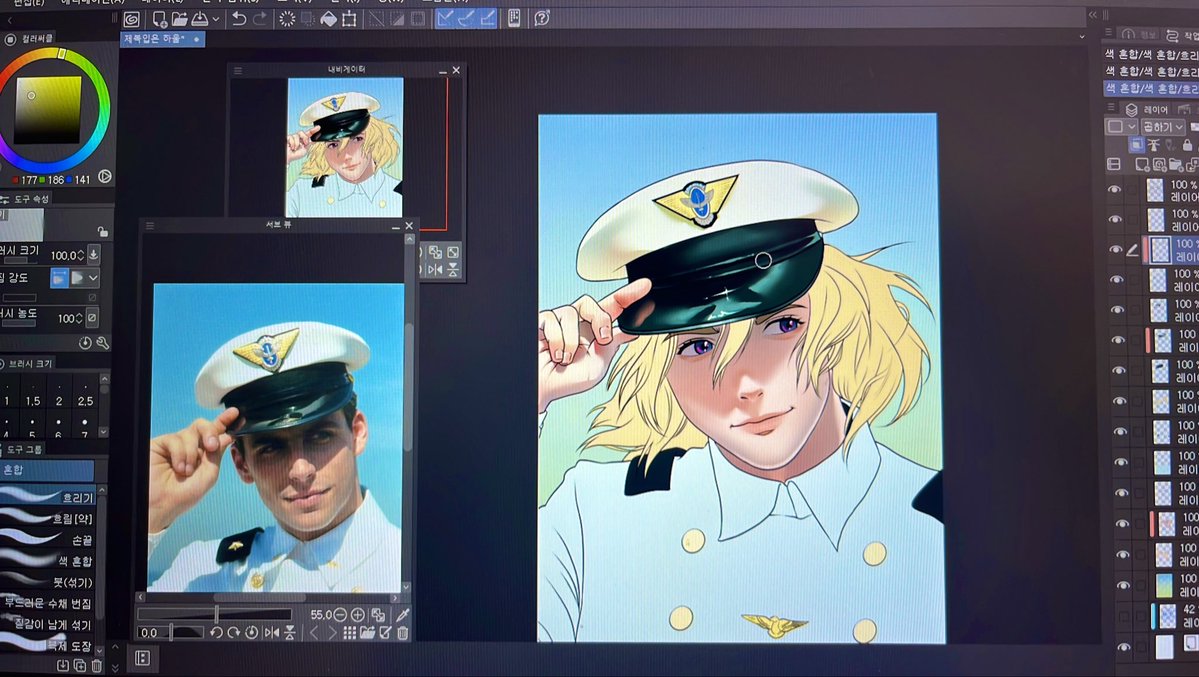
Task: Choose the 색 혼합 sub tool
Action: [47, 561]
